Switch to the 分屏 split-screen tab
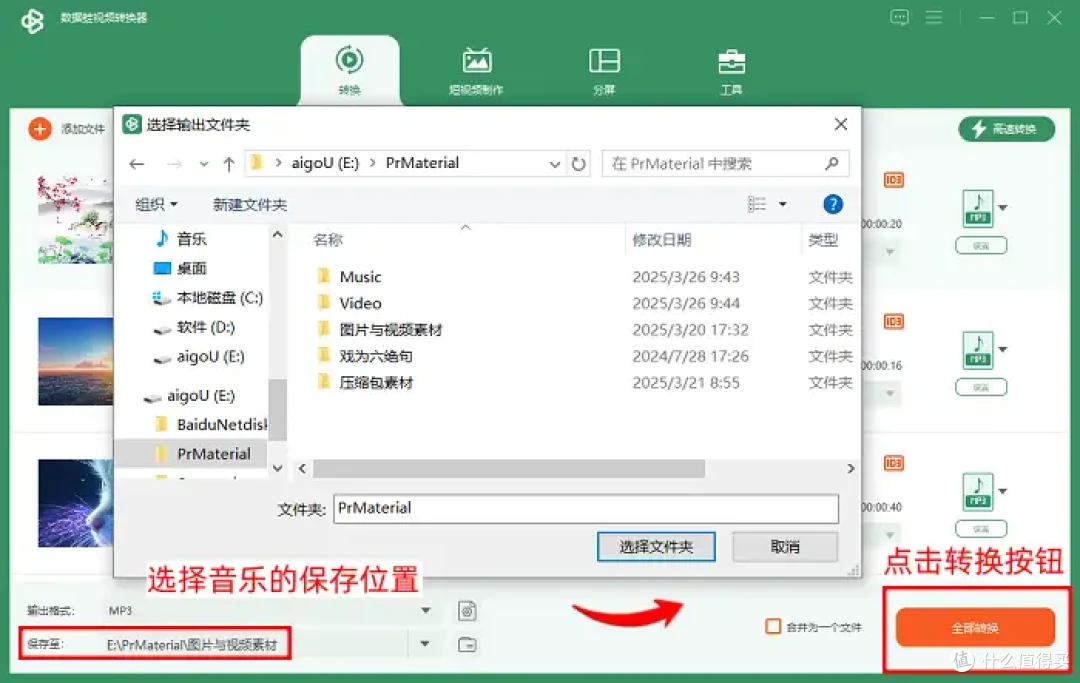The image size is (1080, 683). point(604,72)
